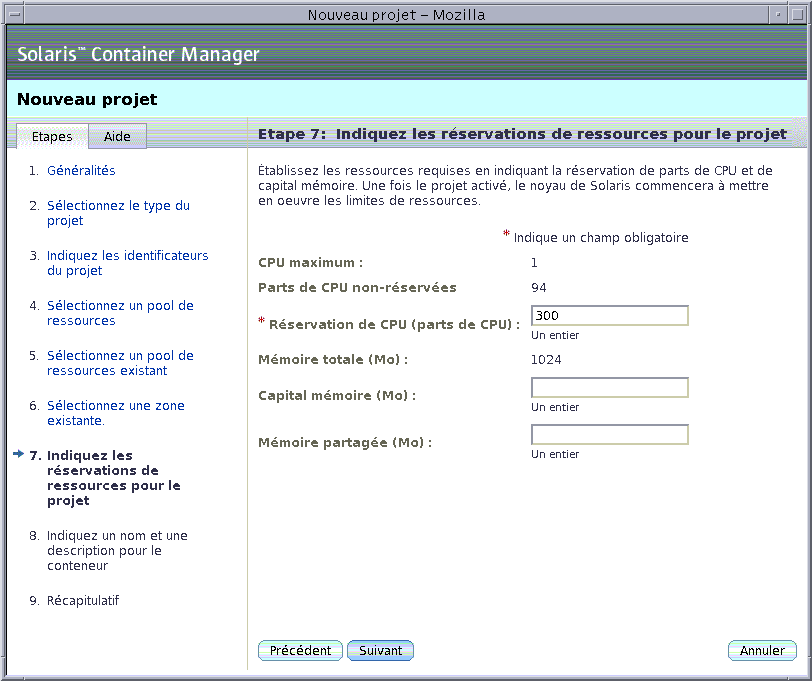Go to step 1 Généralités
Image resolution: width=812 pixels, height=681 pixels.
pos(81,170)
